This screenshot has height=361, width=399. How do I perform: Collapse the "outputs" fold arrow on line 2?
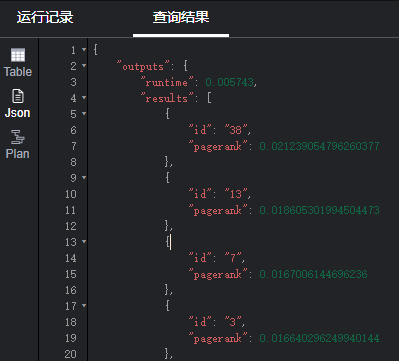(x=84, y=66)
